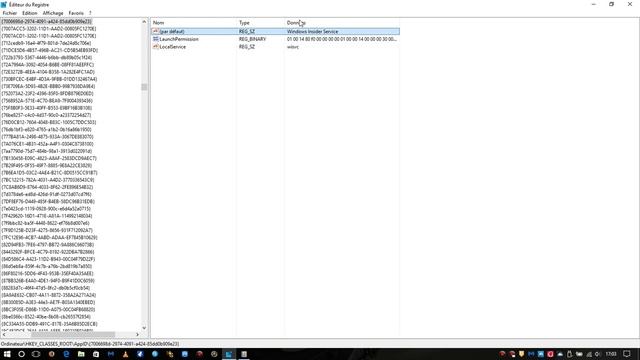The width and height of the screenshot is (640, 360).
Task: Click the tree pane vertical scrollbar thumb
Action: coord(144,87)
